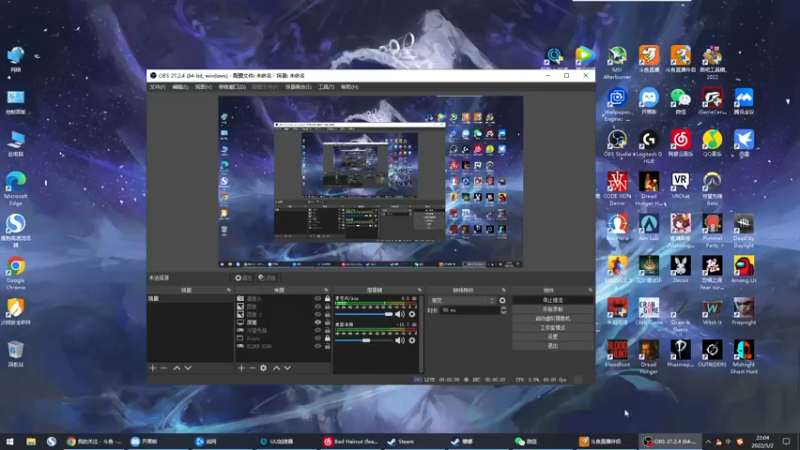800x450 pixels.
Task: Click the 开始录制 start recording button
Action: 553,310
